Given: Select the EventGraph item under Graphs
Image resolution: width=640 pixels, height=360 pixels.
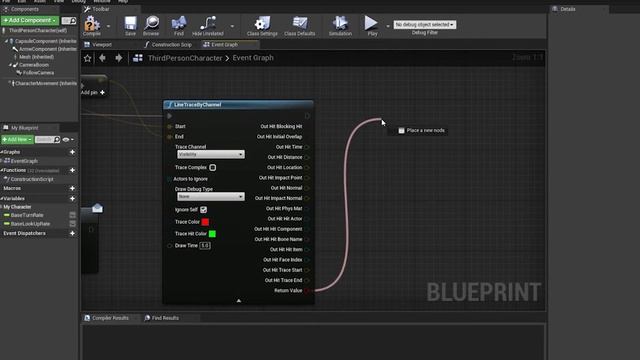Looking at the screenshot, I should 24,161.
